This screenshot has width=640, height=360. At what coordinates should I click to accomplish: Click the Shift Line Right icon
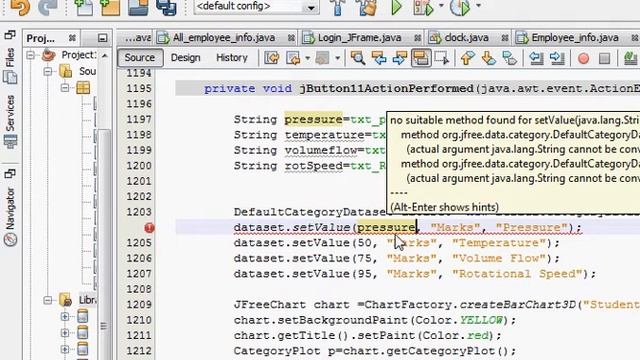pyautogui.click(x=557, y=58)
